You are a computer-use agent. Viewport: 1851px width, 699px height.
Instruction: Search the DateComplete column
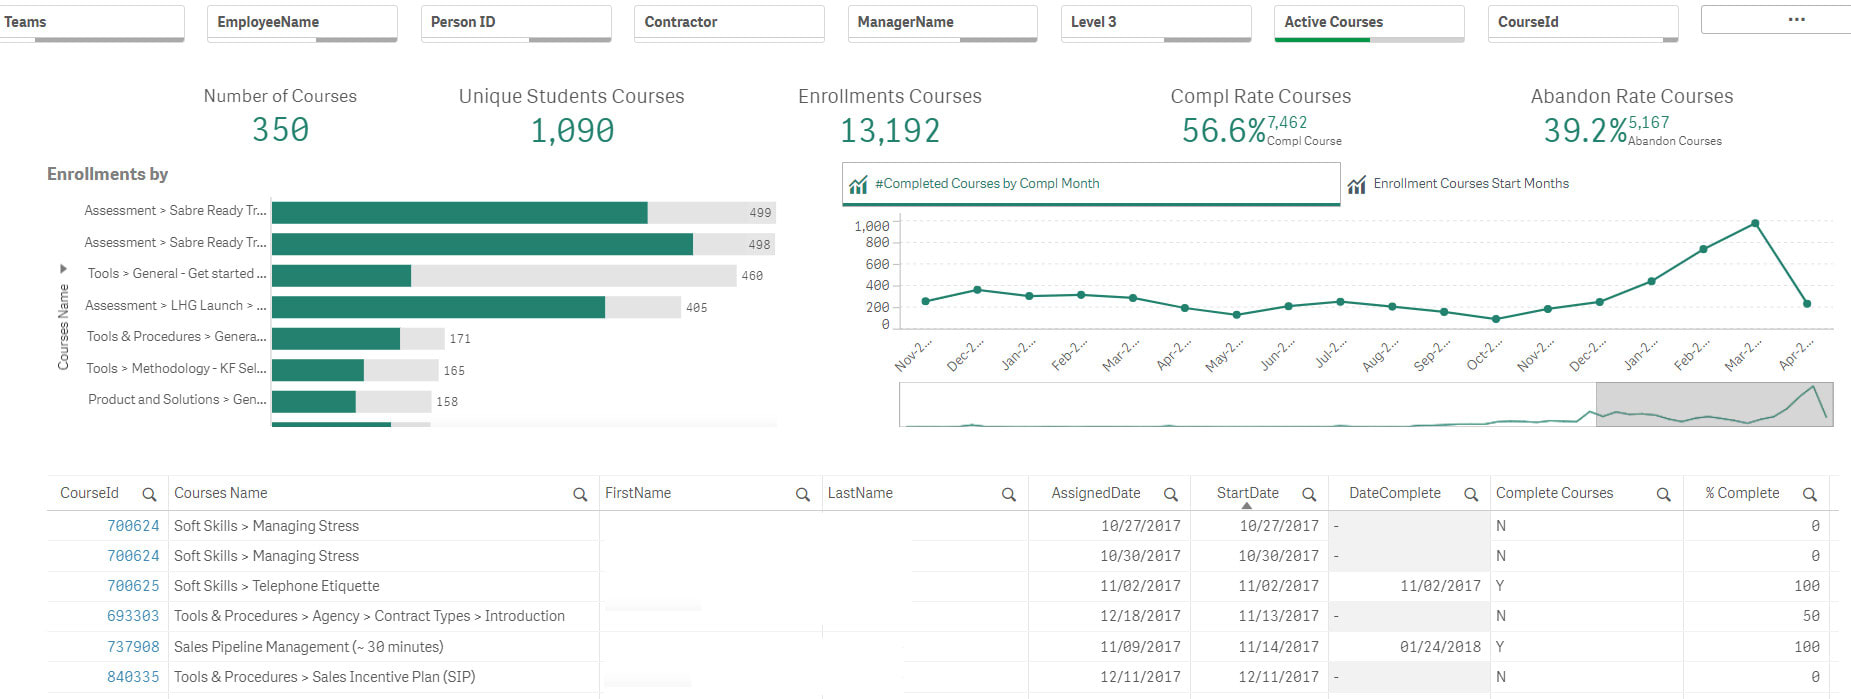[1471, 494]
